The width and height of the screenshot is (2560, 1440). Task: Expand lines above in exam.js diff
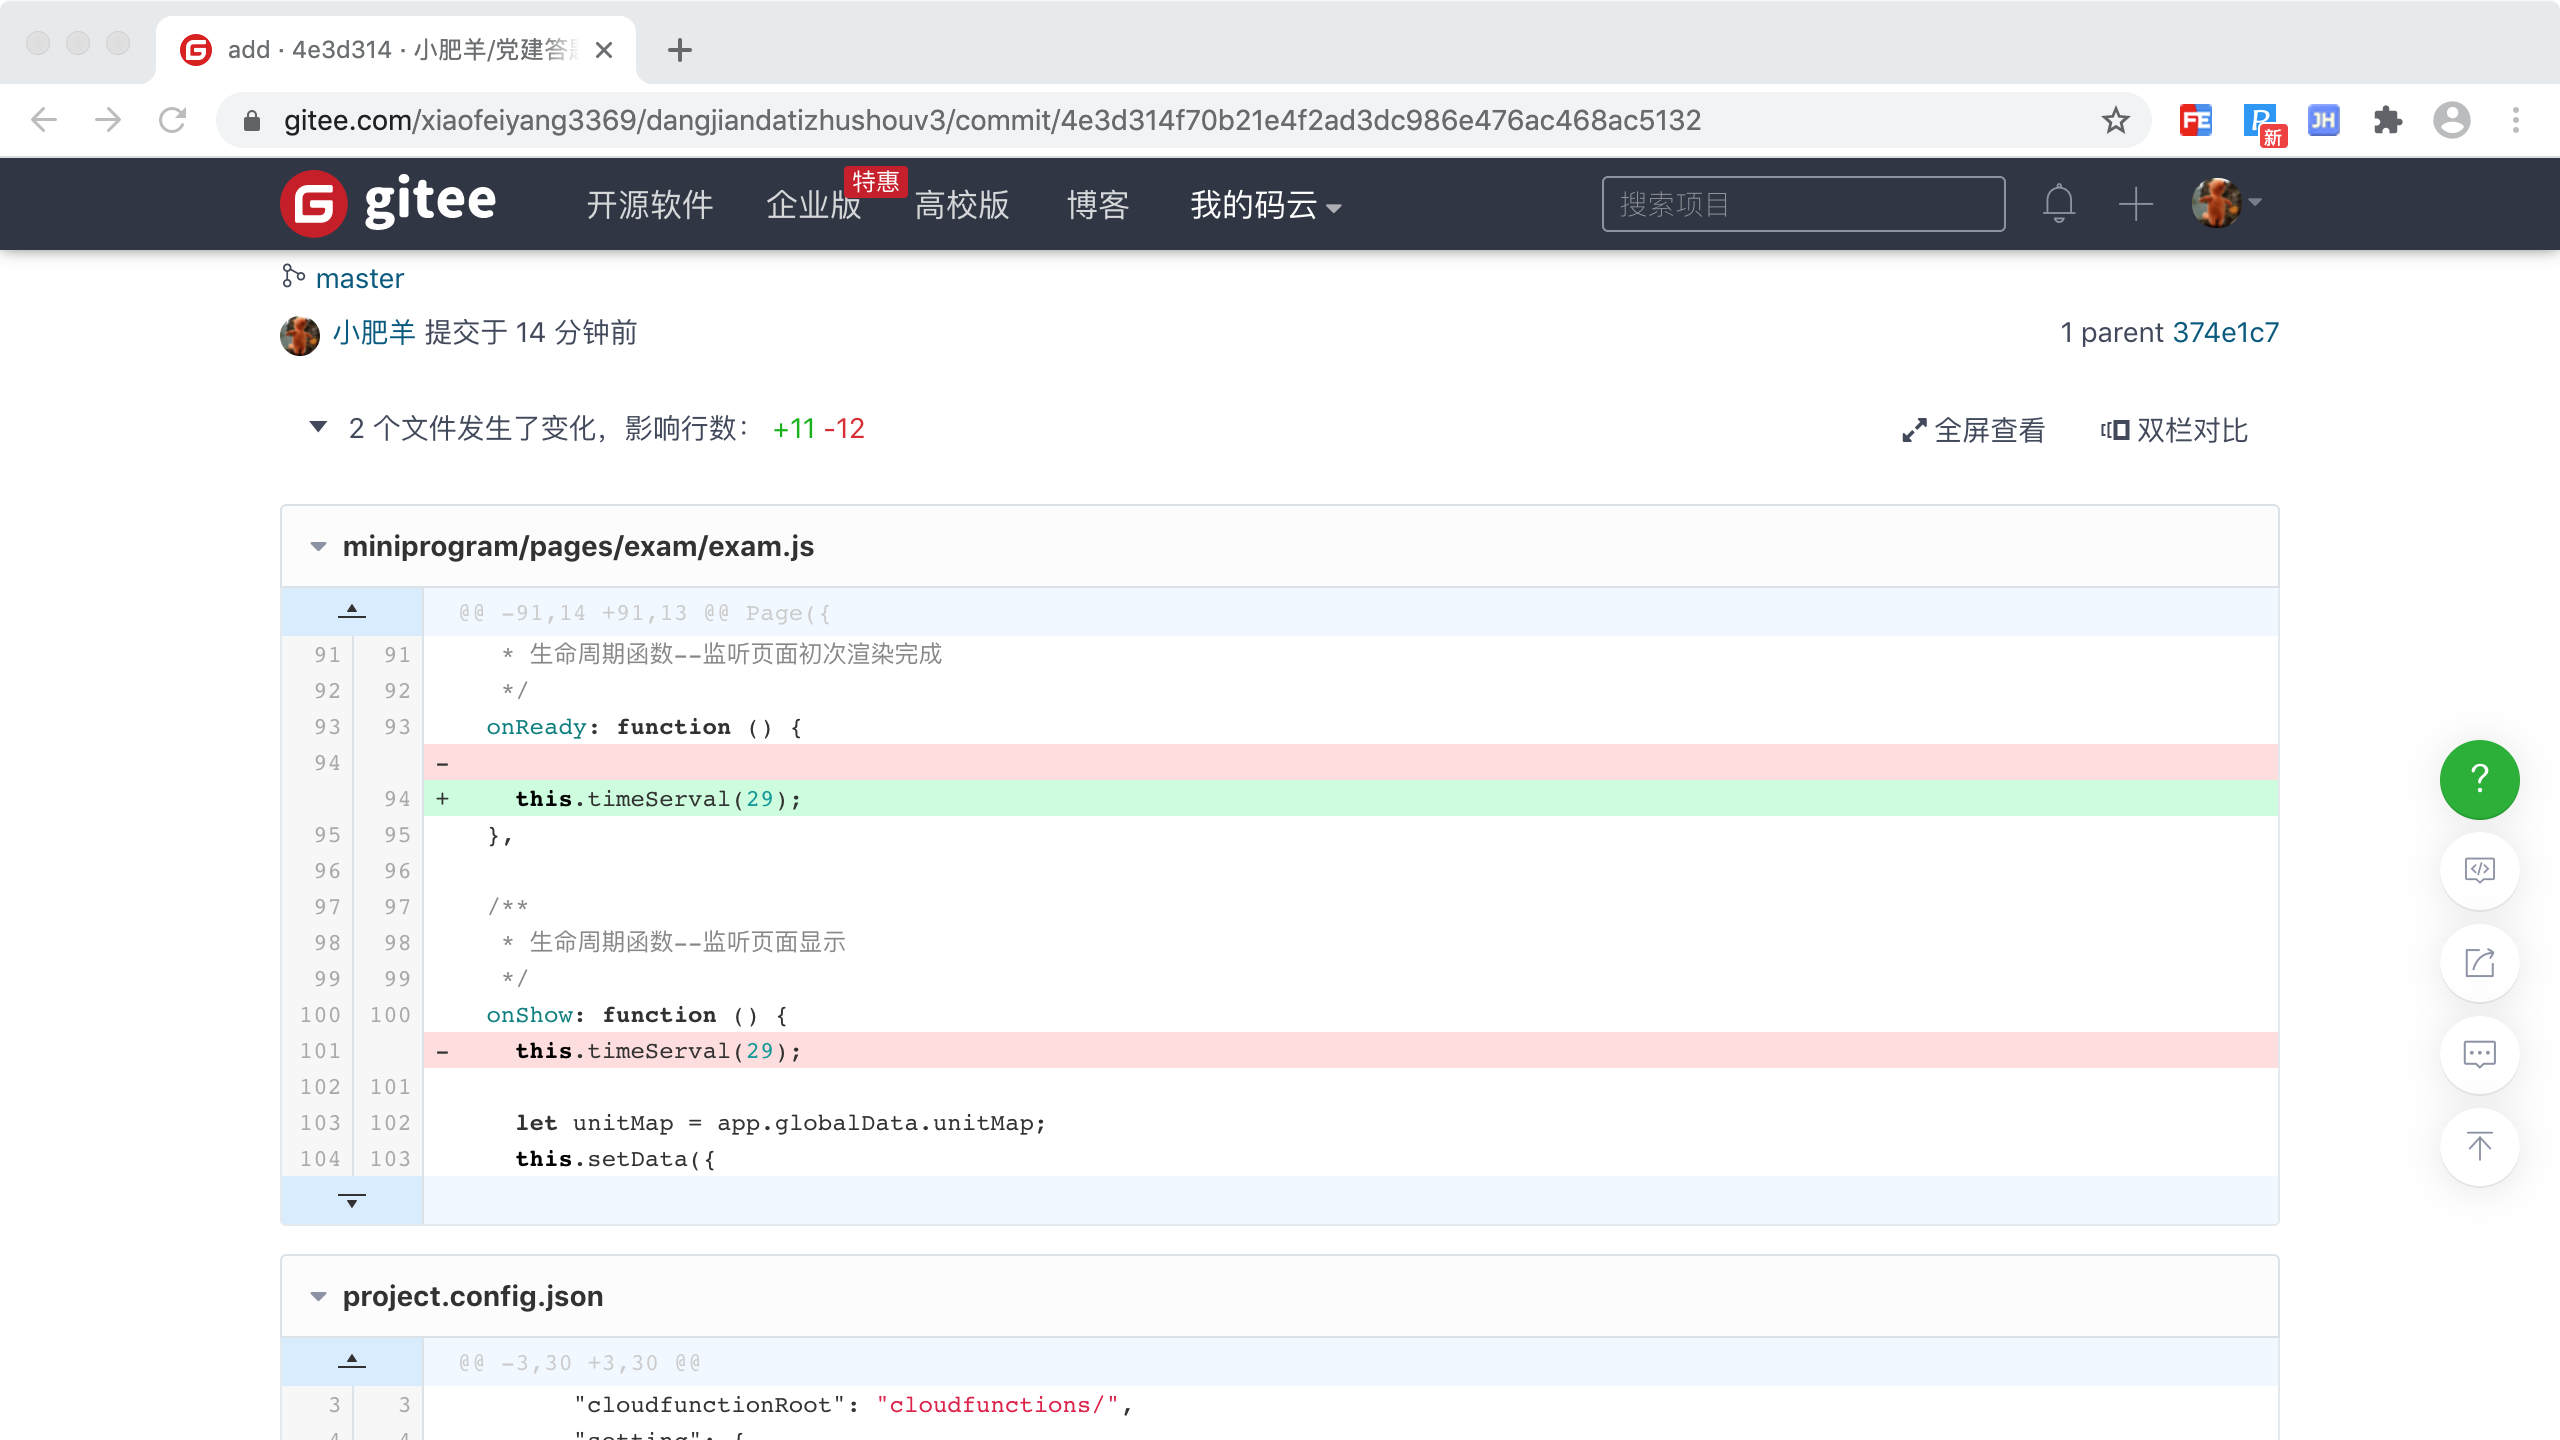coord(352,611)
